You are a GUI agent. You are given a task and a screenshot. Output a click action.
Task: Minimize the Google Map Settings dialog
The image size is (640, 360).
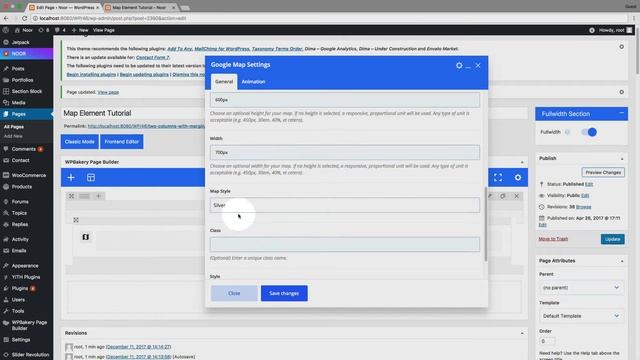(x=468, y=66)
